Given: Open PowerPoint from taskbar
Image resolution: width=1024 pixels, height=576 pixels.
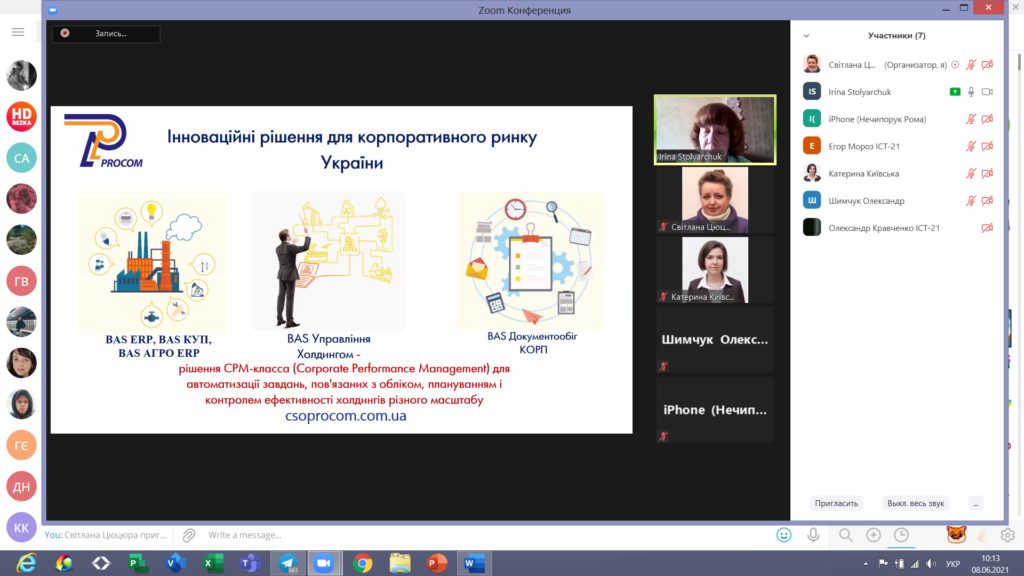Looking at the screenshot, I should click(x=437, y=563).
